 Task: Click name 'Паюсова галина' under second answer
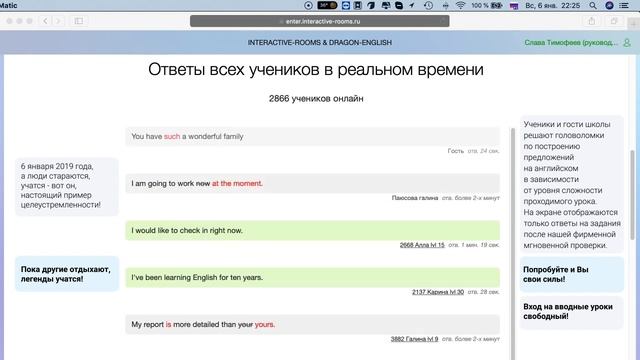tap(415, 198)
